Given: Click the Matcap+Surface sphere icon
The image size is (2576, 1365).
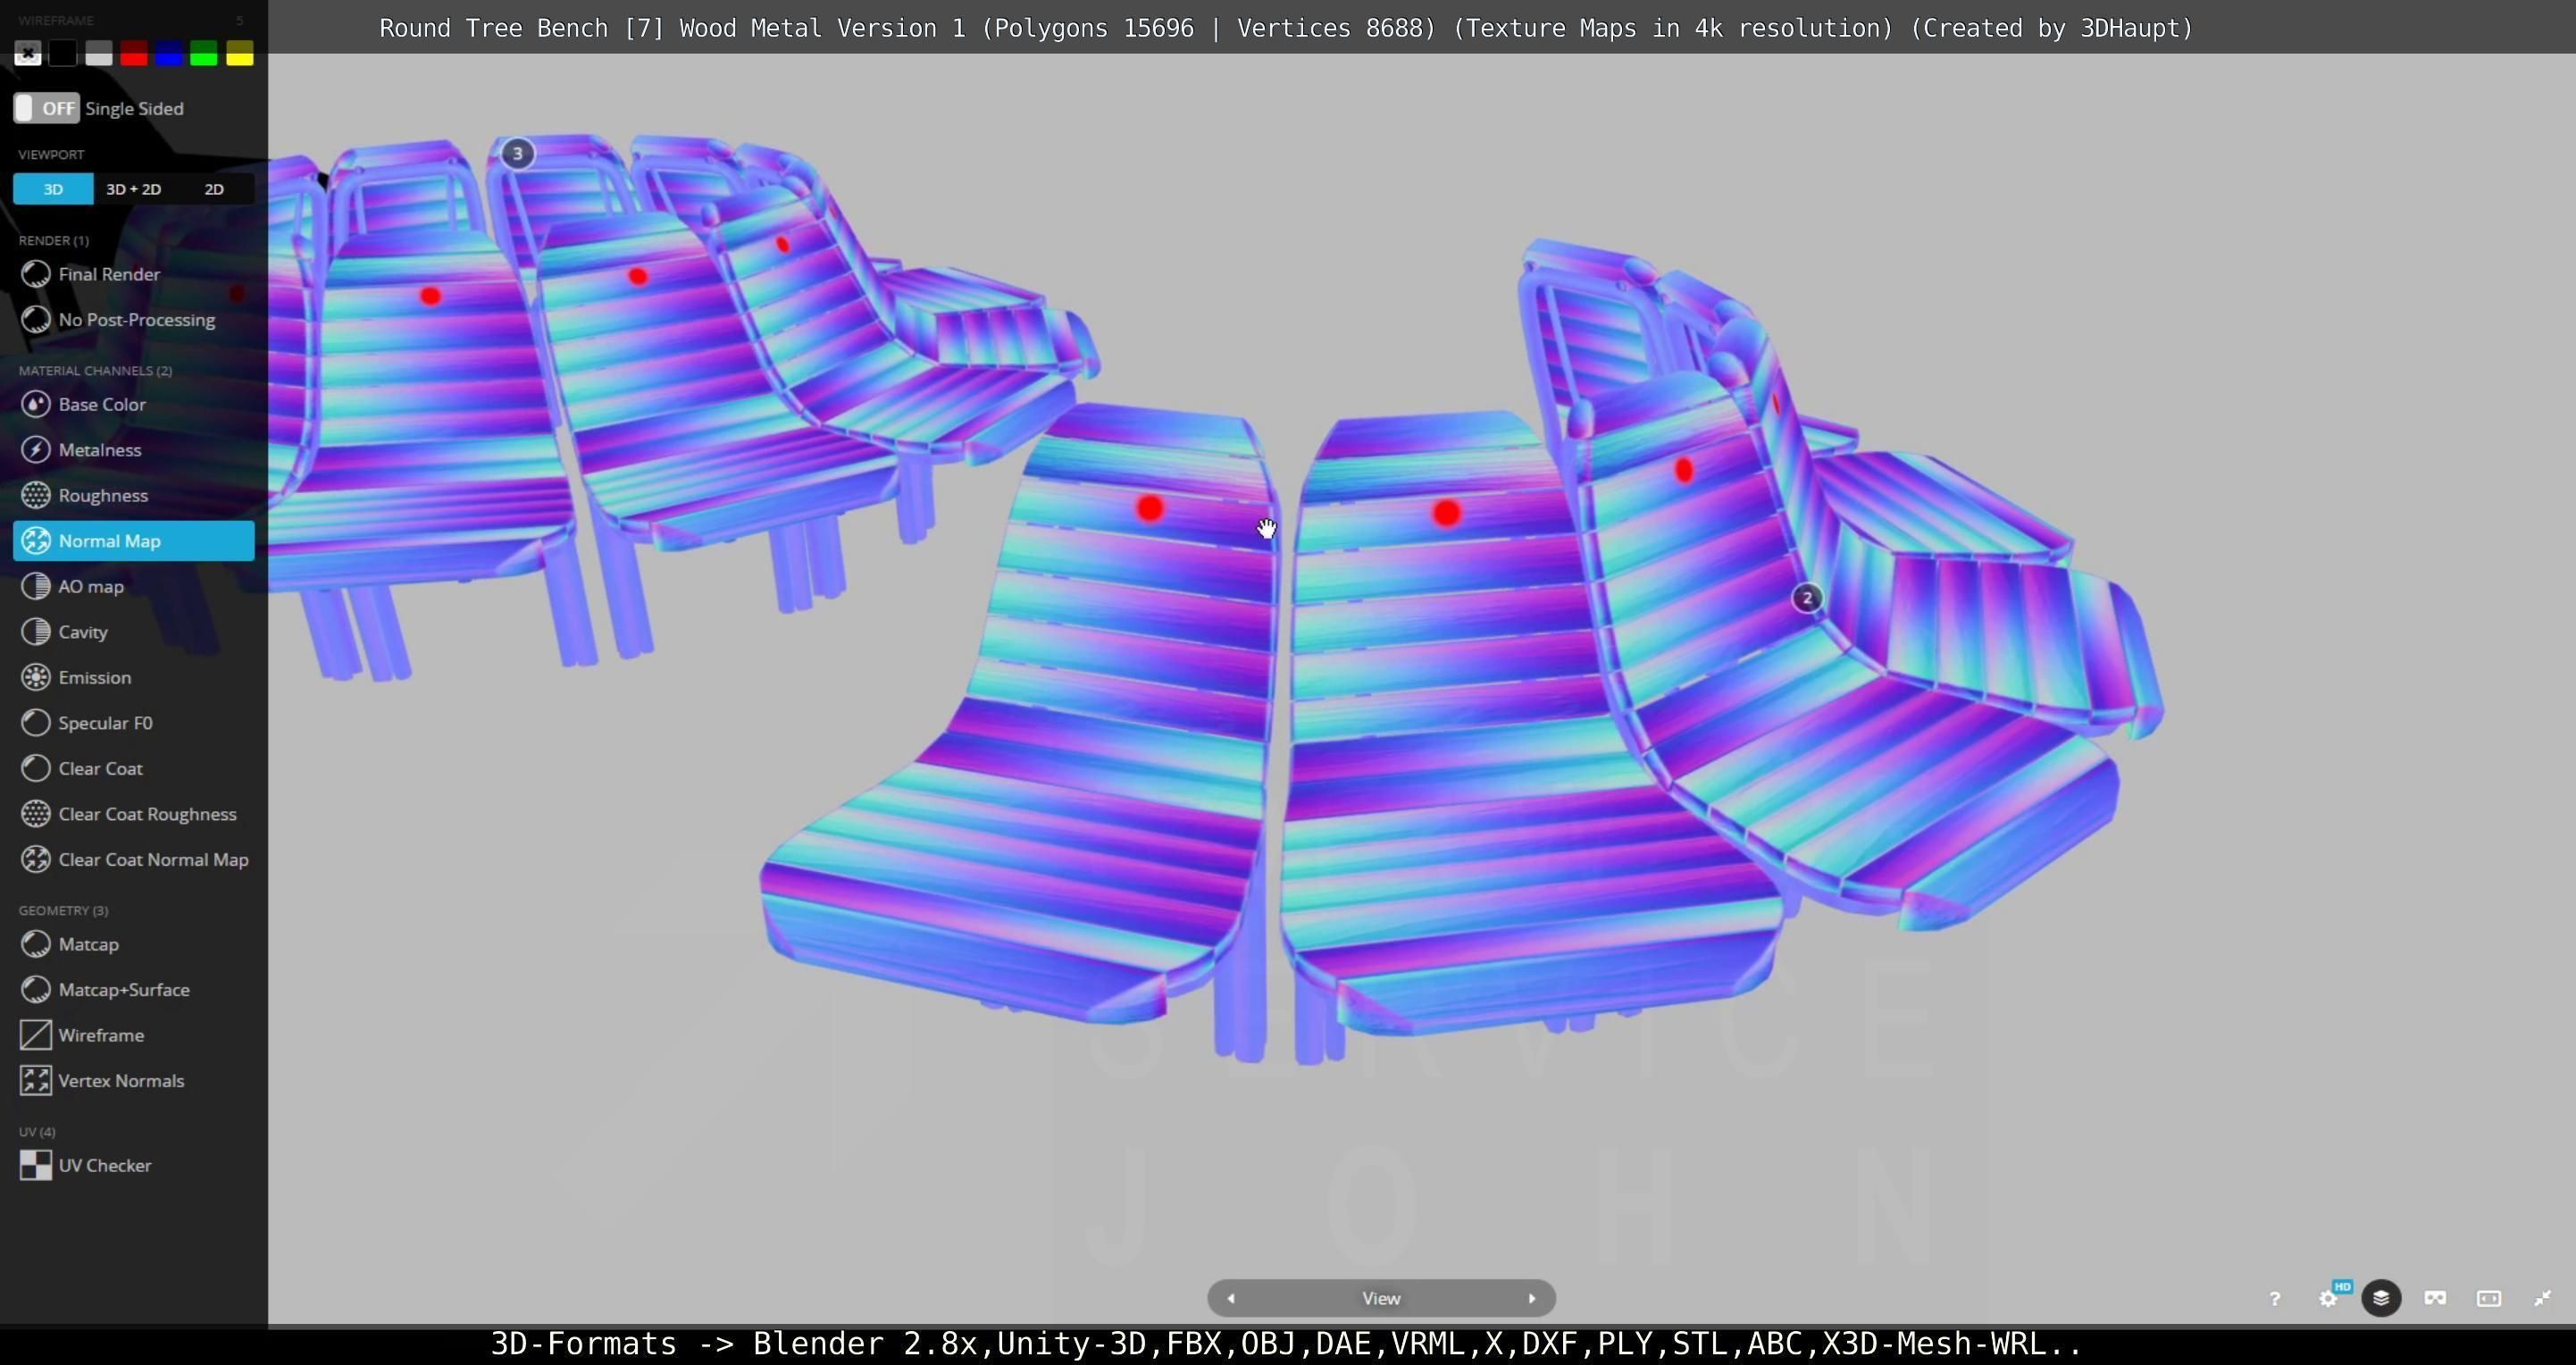Looking at the screenshot, I should pos(36,989).
